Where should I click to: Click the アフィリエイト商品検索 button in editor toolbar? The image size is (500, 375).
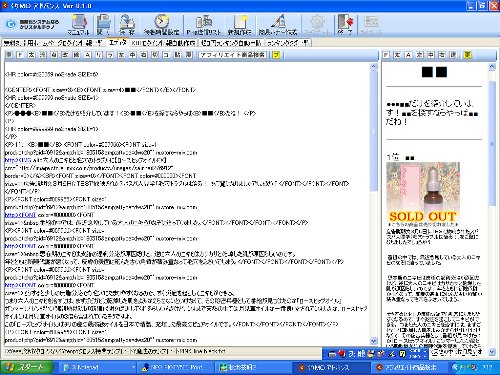[x=233, y=55]
